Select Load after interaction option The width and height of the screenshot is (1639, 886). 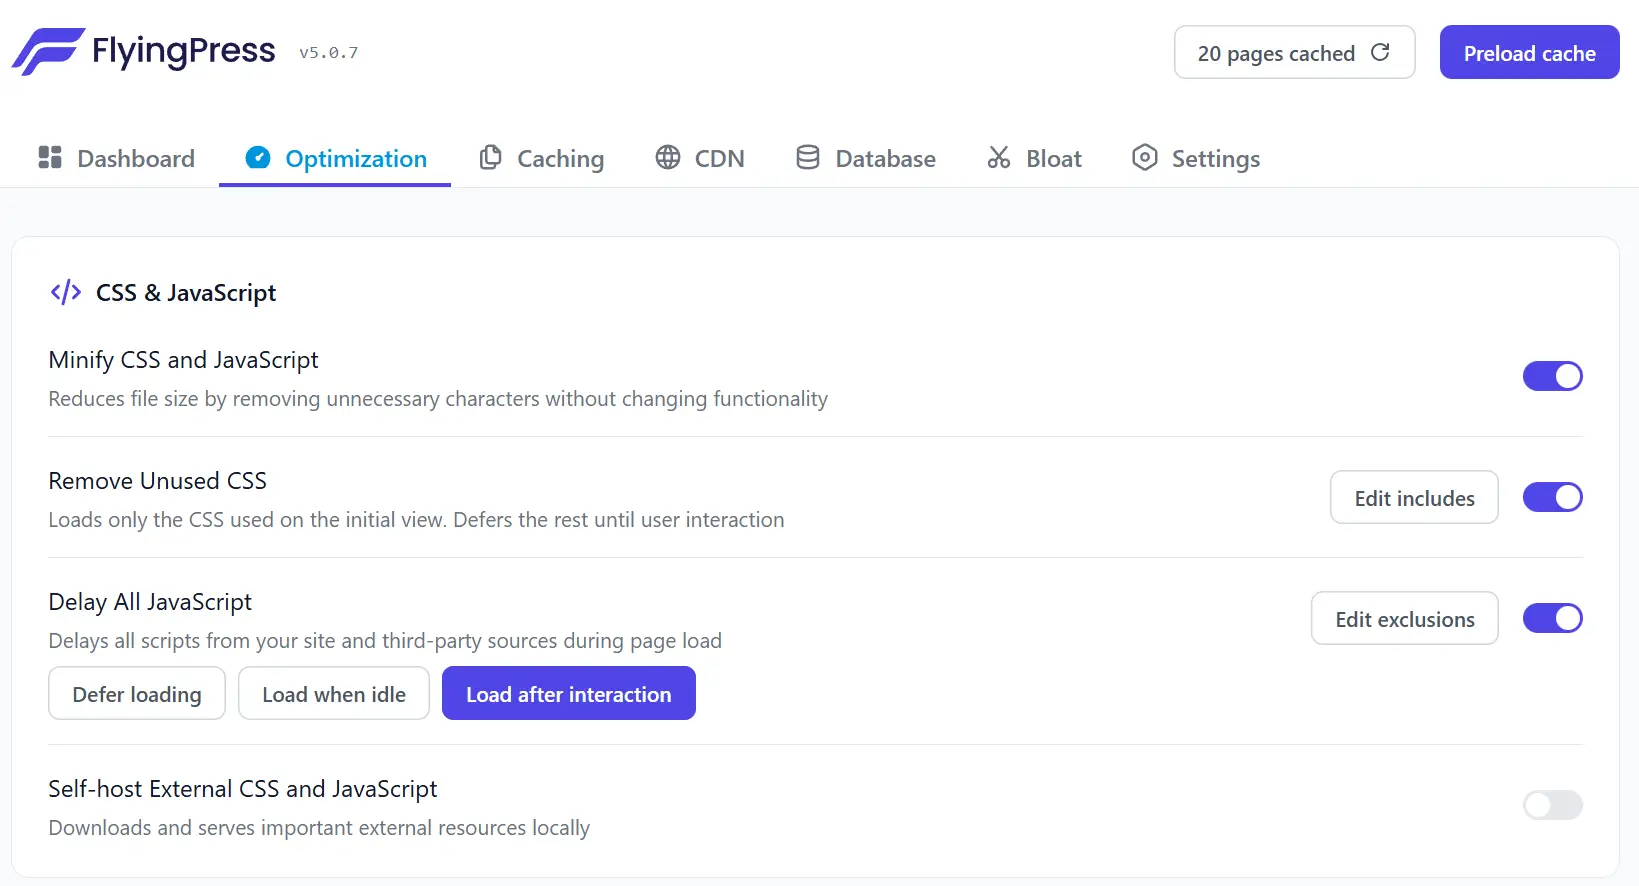[x=569, y=693]
